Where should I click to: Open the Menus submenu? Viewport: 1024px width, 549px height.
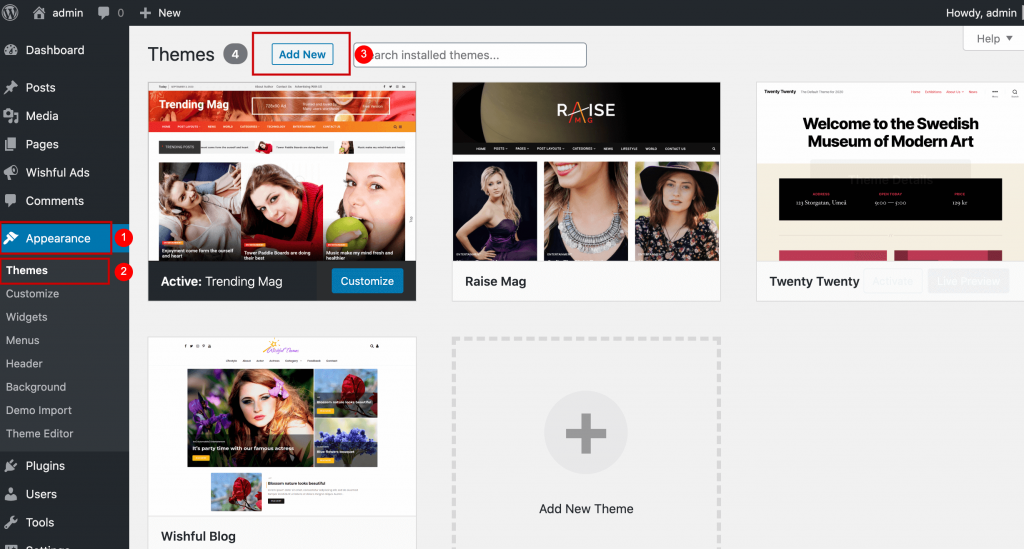pyautogui.click(x=23, y=340)
